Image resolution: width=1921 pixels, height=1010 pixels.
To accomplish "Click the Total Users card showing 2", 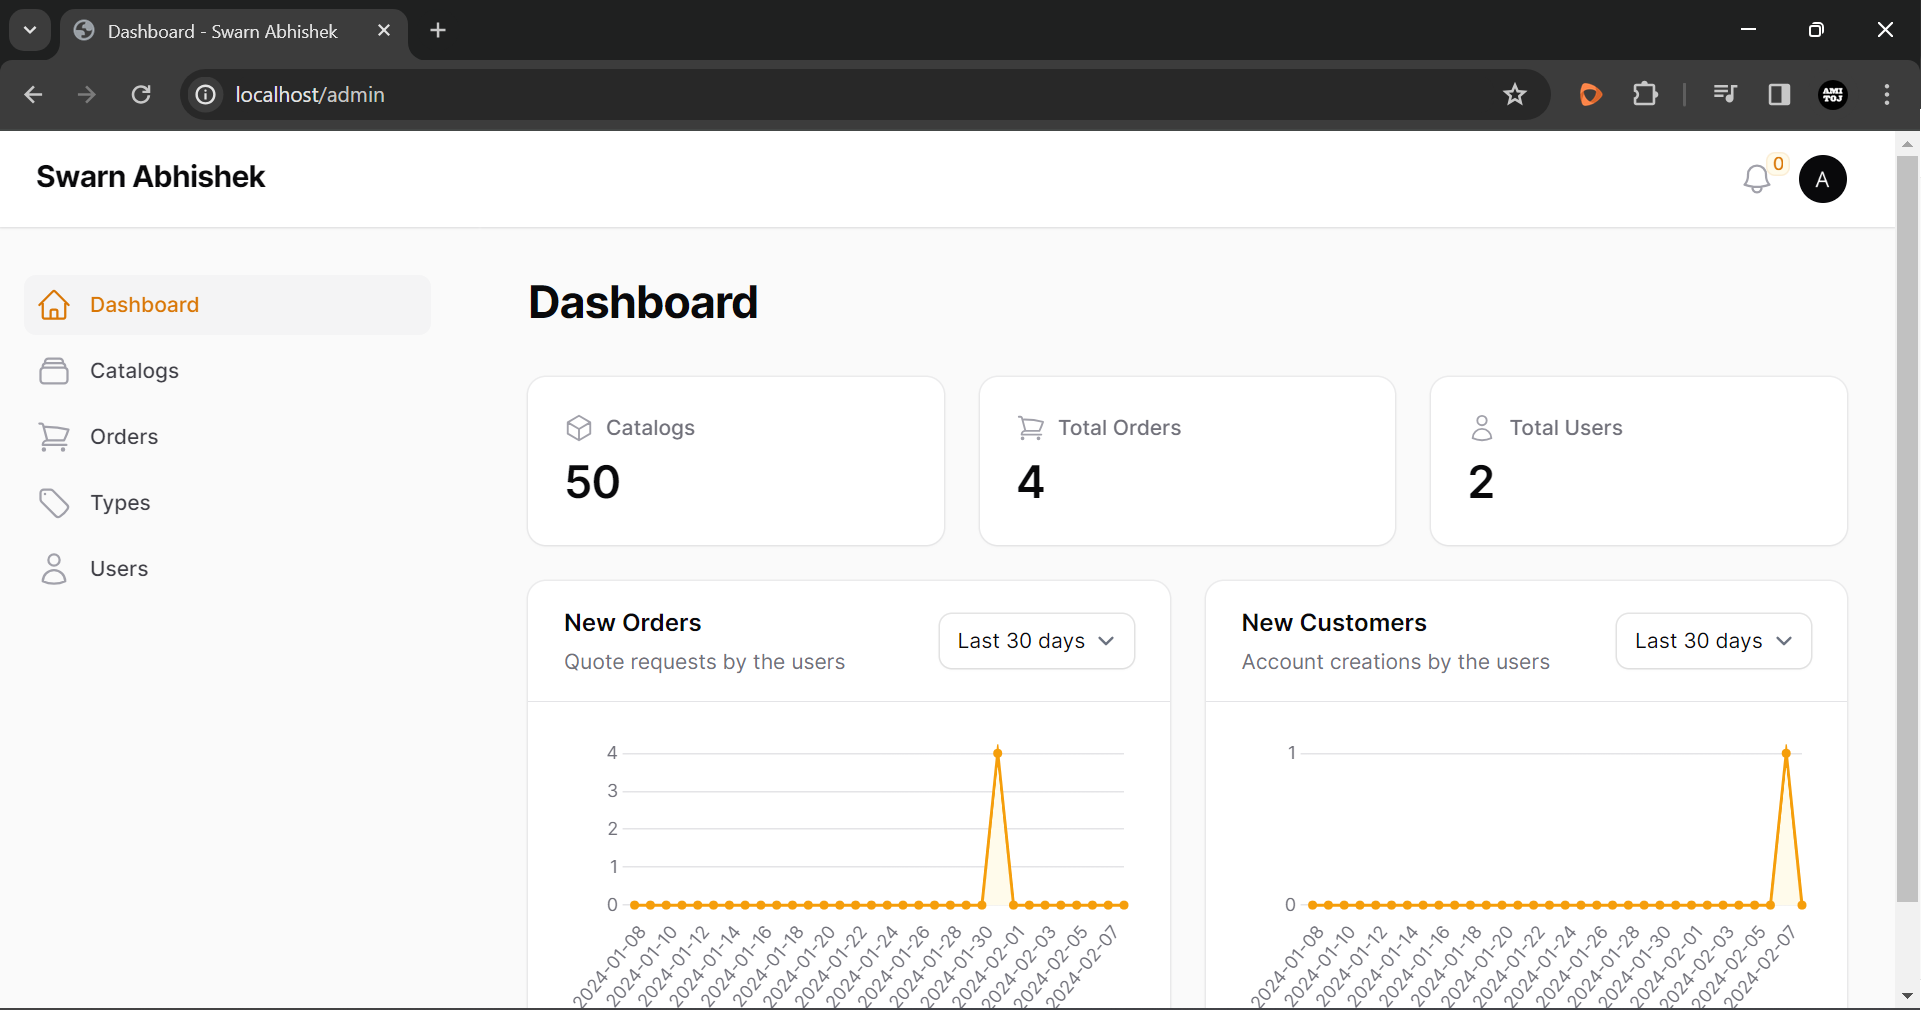I will pyautogui.click(x=1638, y=461).
